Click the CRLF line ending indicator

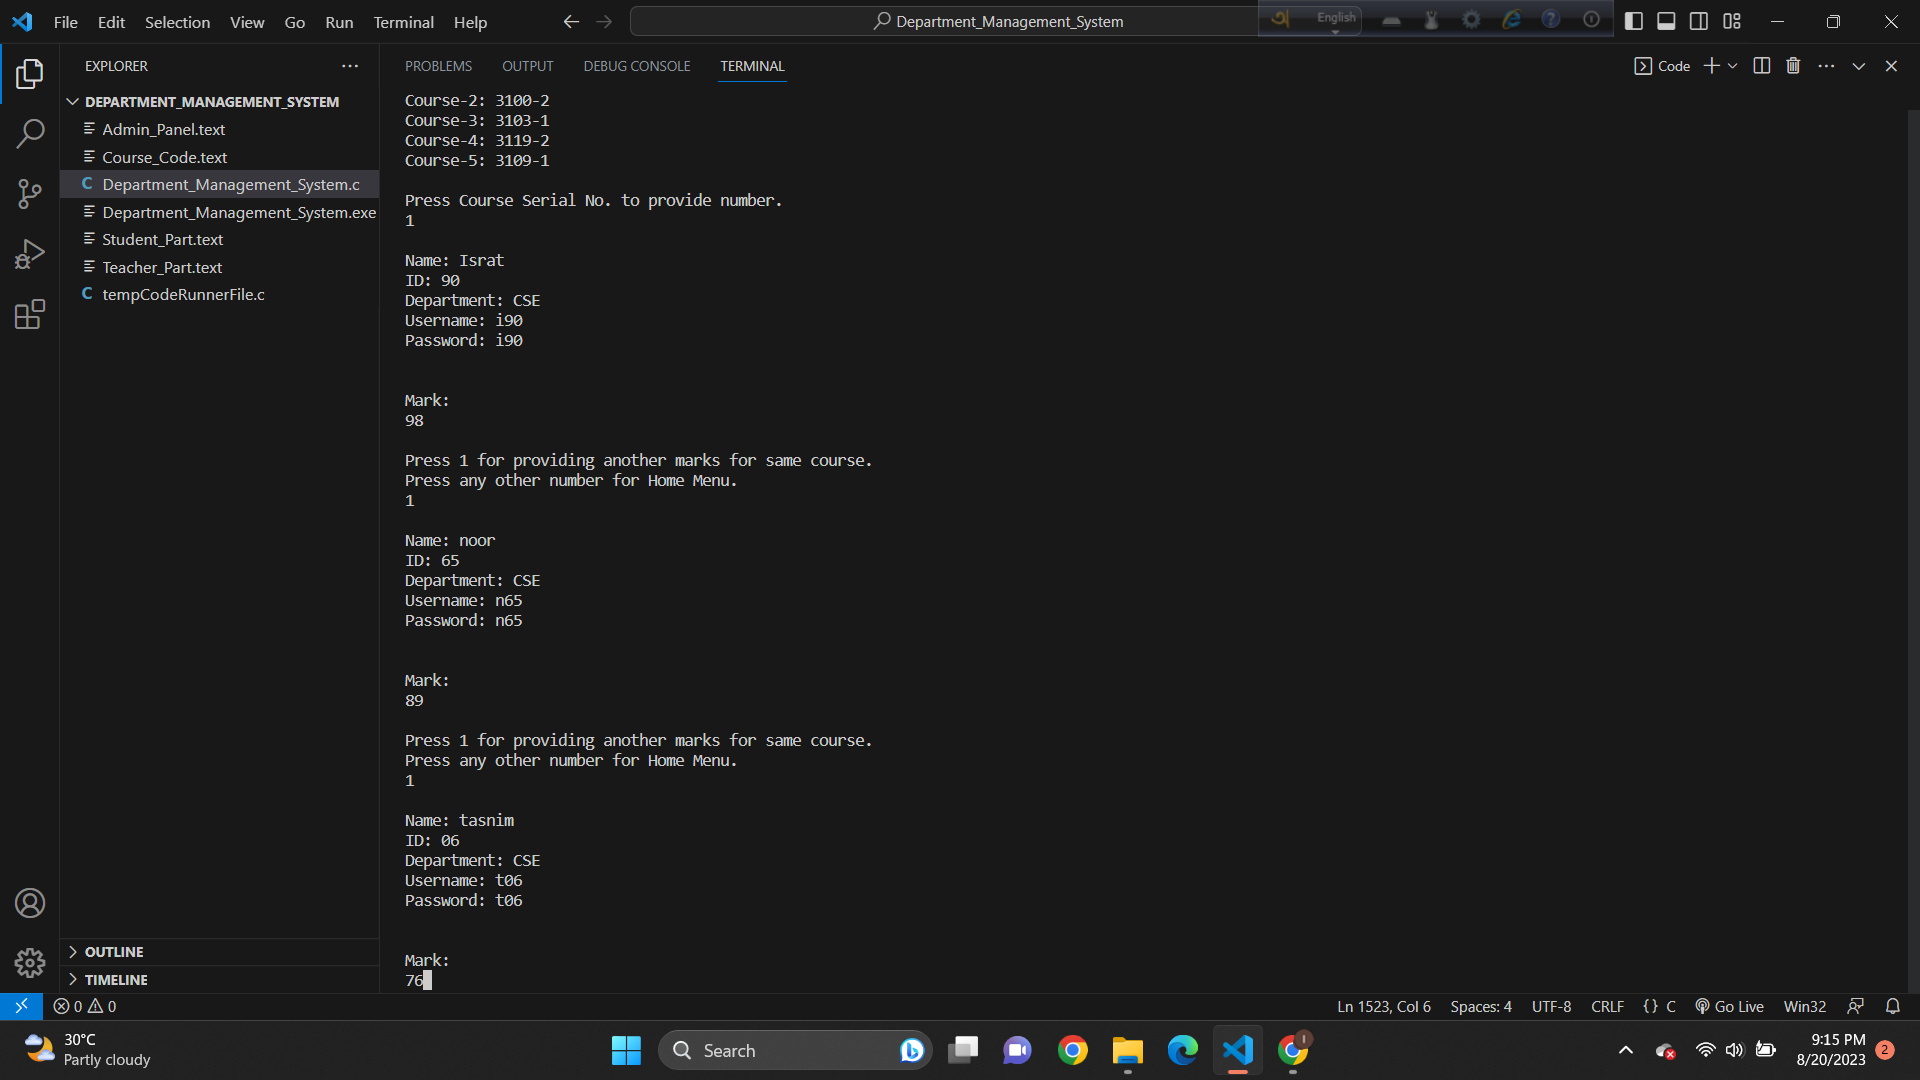tap(1607, 1006)
